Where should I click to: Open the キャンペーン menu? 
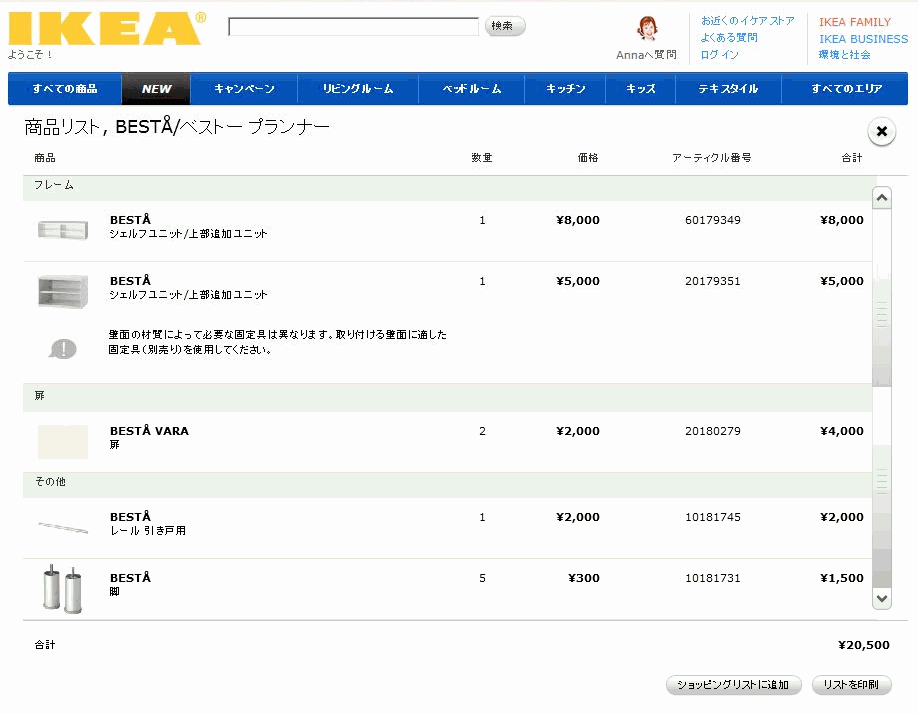tap(244, 89)
